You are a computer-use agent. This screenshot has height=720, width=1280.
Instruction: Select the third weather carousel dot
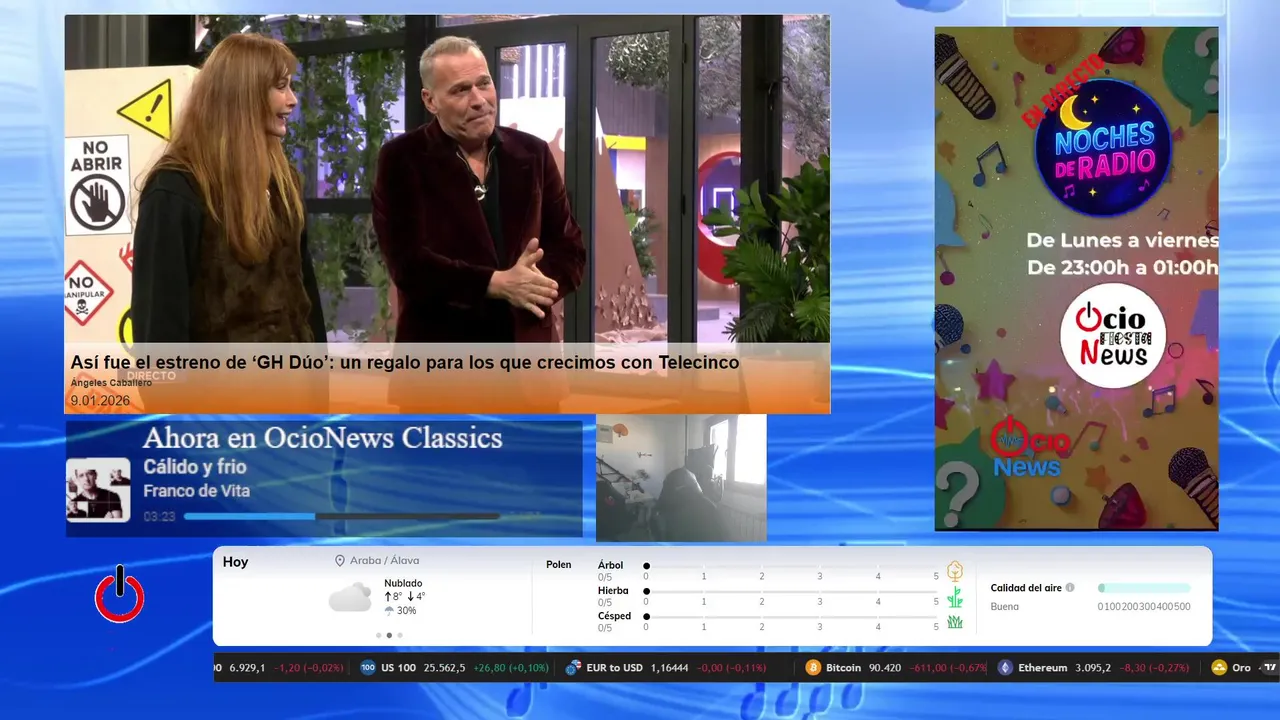tap(400, 635)
